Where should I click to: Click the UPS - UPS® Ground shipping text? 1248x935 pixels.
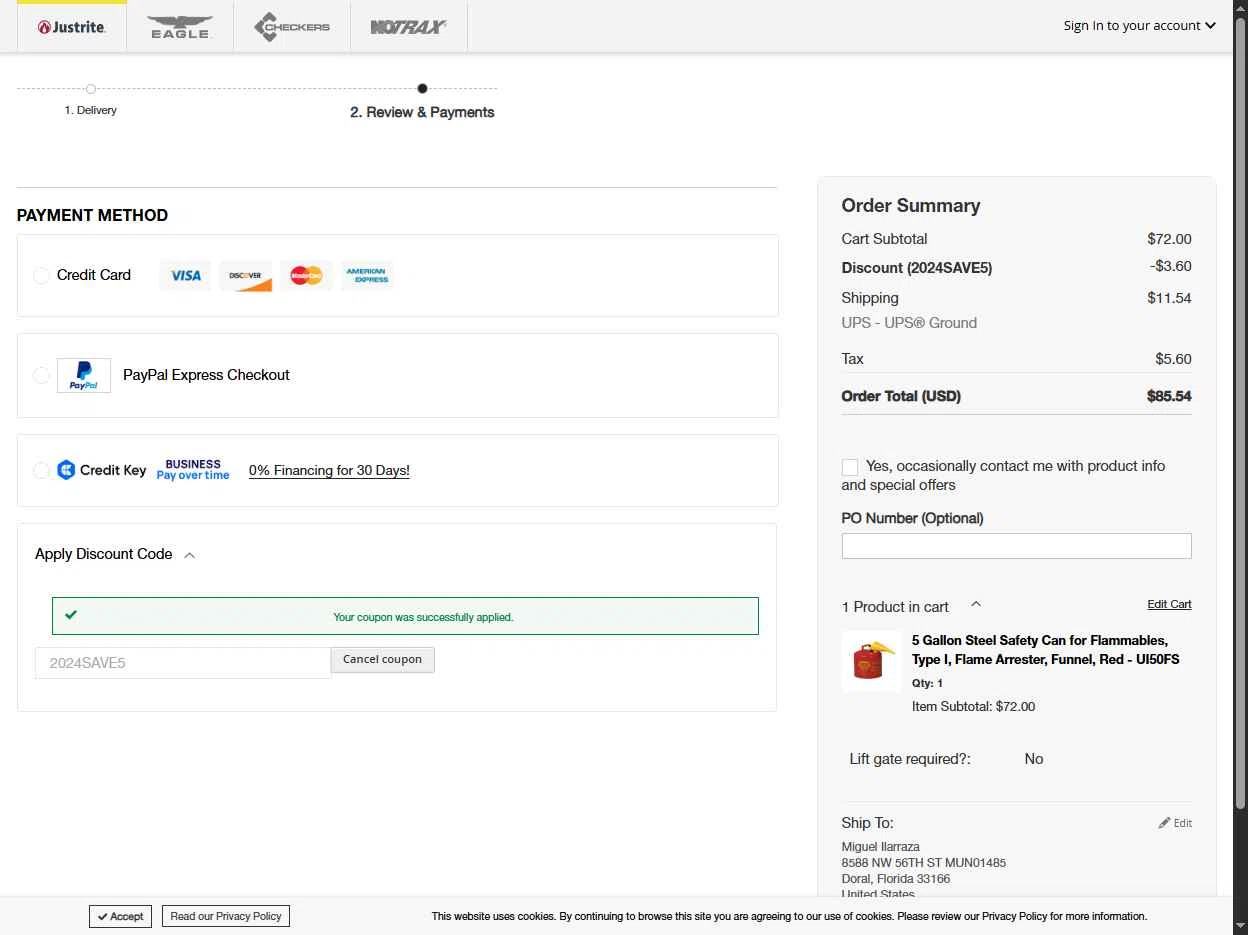[x=909, y=323]
